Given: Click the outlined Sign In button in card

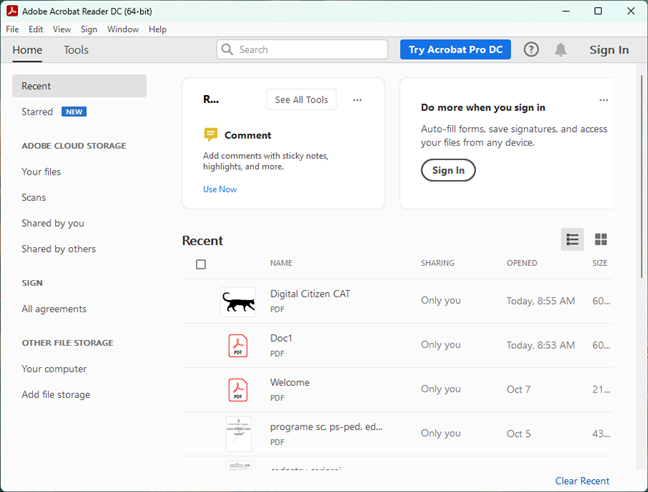Looking at the screenshot, I should (x=448, y=170).
